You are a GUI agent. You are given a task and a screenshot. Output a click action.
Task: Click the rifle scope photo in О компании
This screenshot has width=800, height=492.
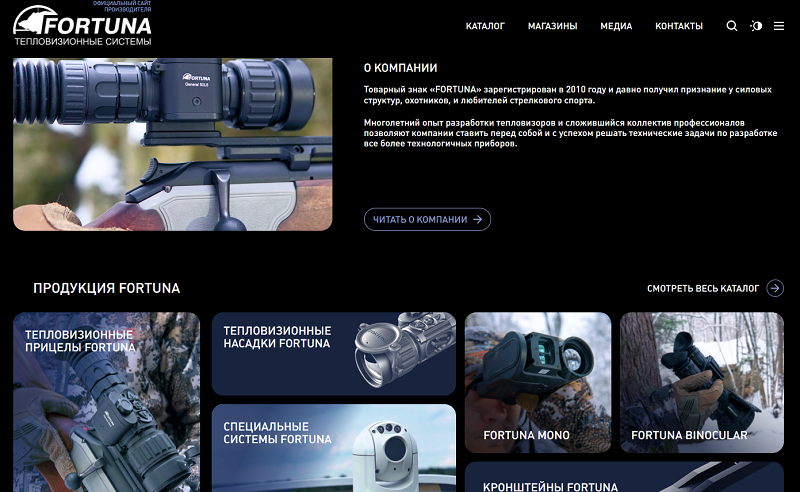[x=172, y=144]
